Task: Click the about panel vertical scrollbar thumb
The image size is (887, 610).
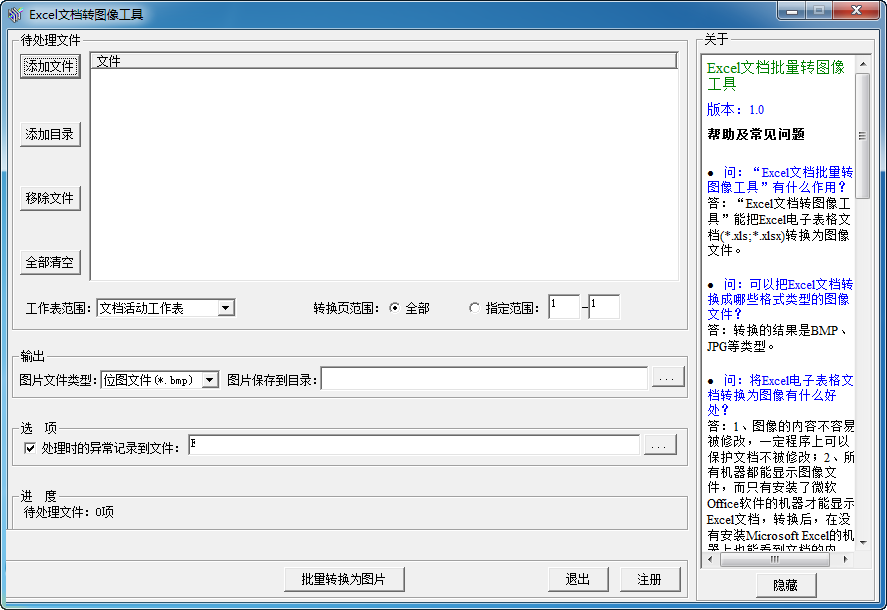Action: point(863,136)
